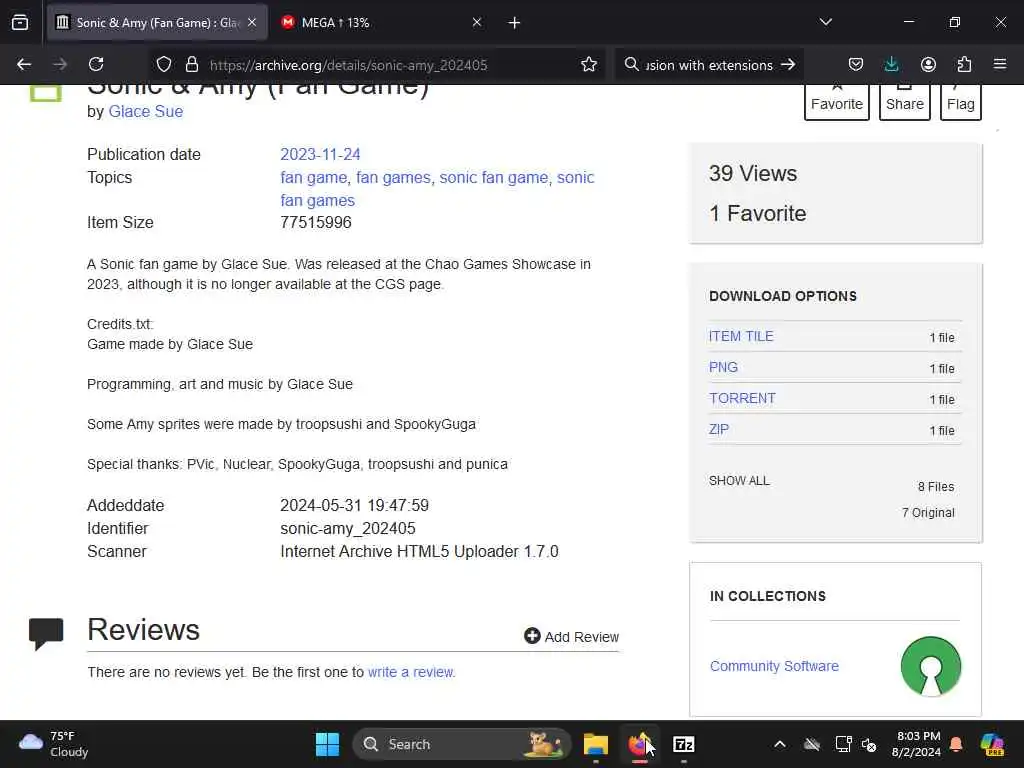Viewport: 1024px width, 768px height.
Task: Click the browser search box
Action: click(709, 65)
